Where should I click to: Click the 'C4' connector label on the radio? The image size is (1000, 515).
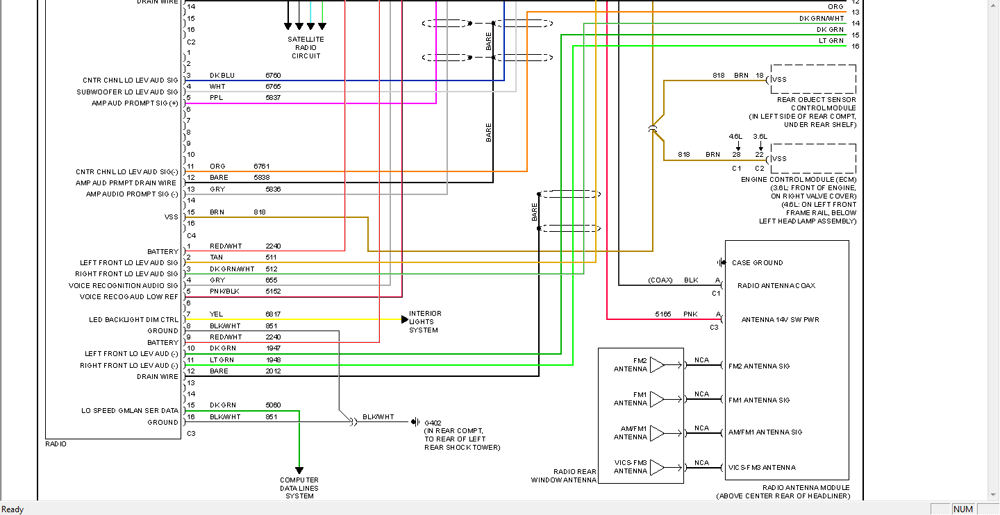coord(191,235)
